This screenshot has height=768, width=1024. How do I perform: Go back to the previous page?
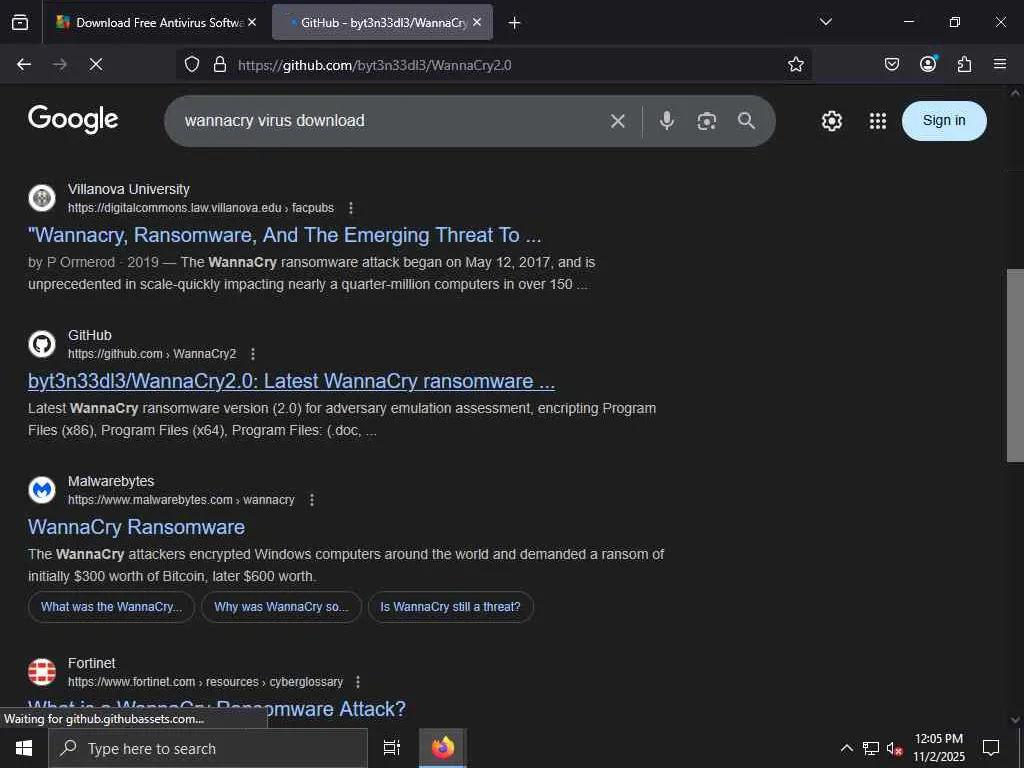tap(24, 64)
